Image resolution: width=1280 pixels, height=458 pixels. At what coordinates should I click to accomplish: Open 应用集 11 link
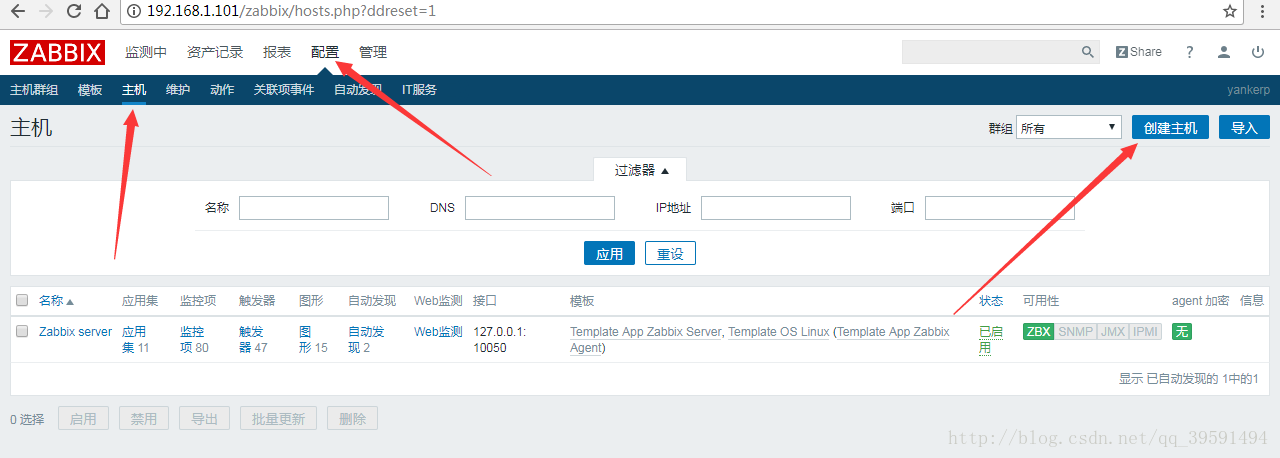[135, 339]
